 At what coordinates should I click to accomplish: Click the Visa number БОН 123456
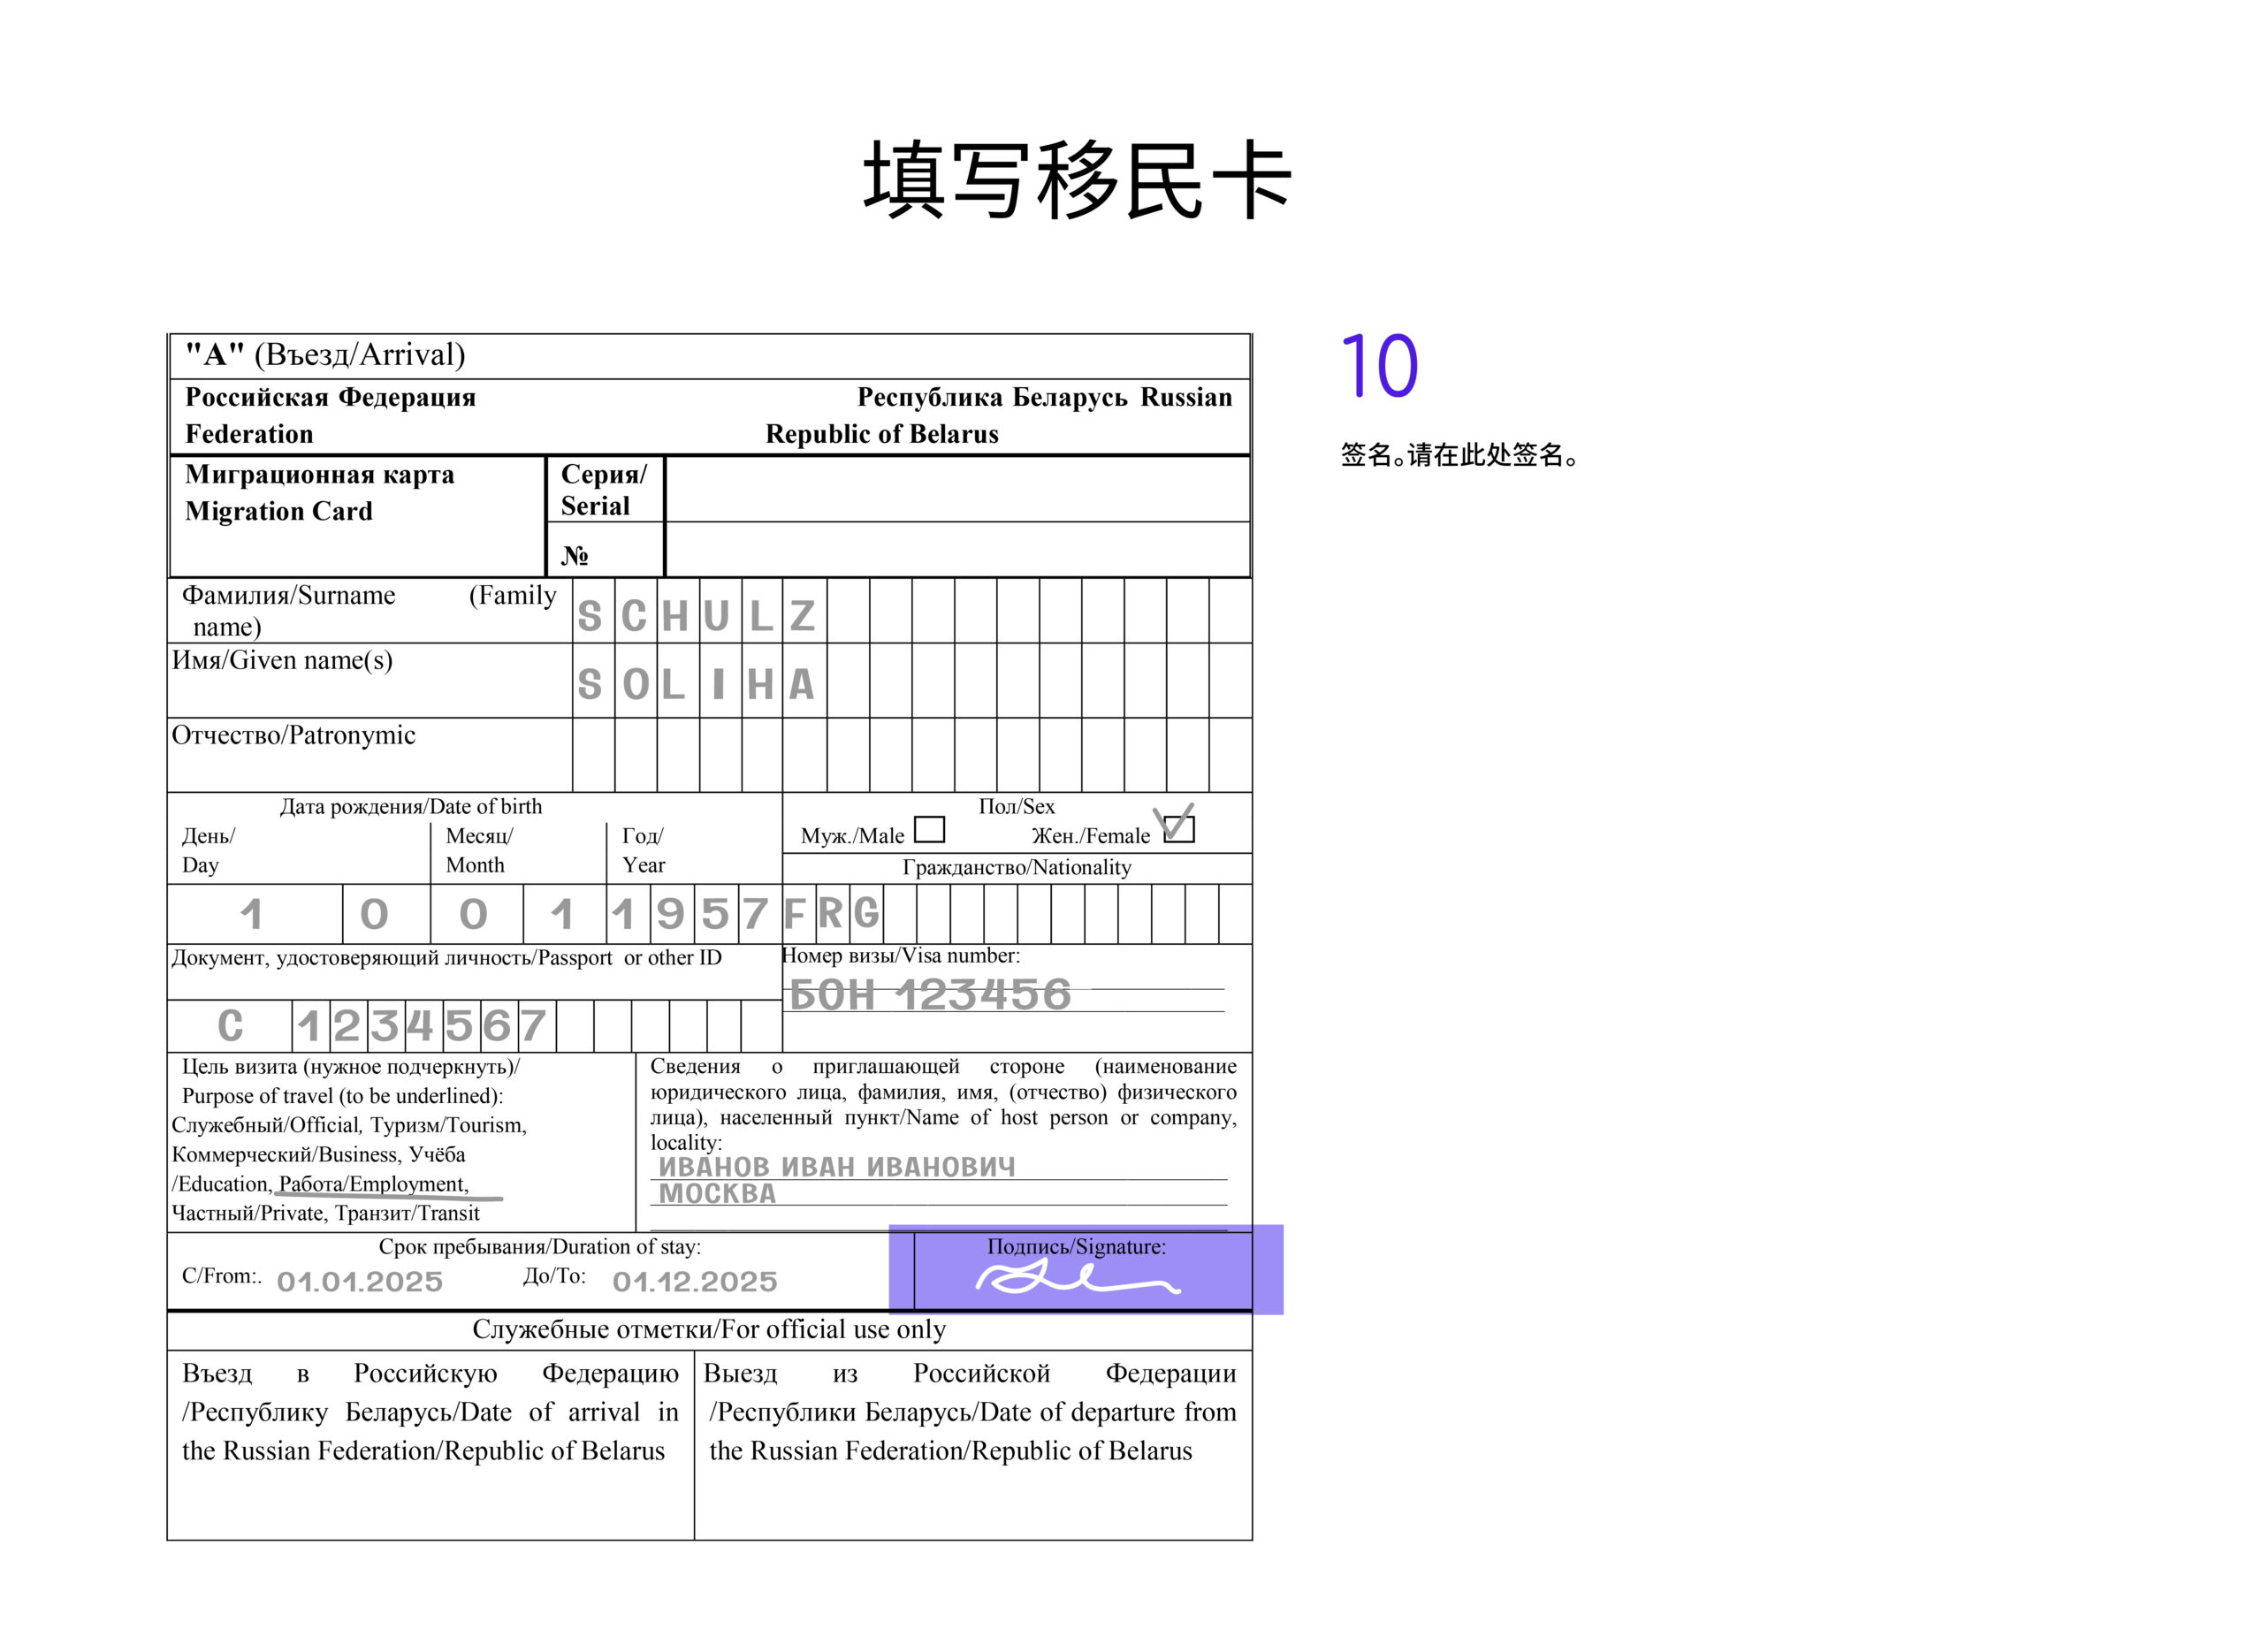click(930, 995)
